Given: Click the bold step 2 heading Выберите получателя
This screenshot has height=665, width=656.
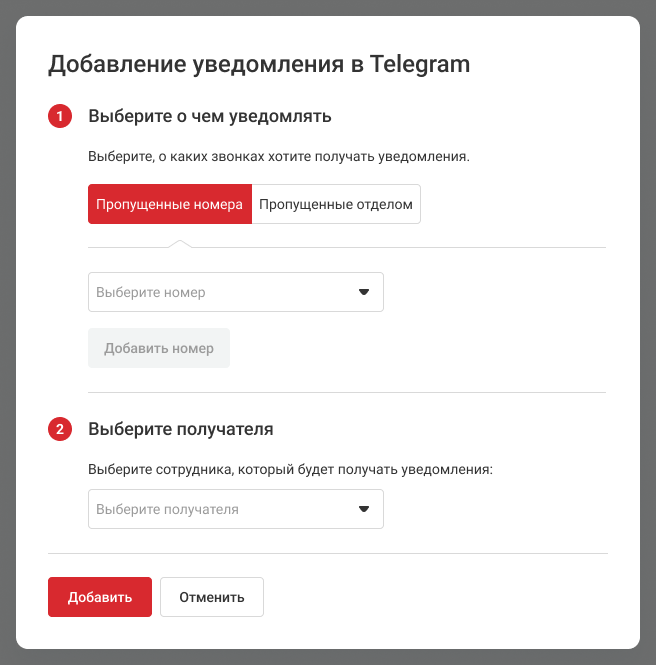Looking at the screenshot, I should 181,430.
